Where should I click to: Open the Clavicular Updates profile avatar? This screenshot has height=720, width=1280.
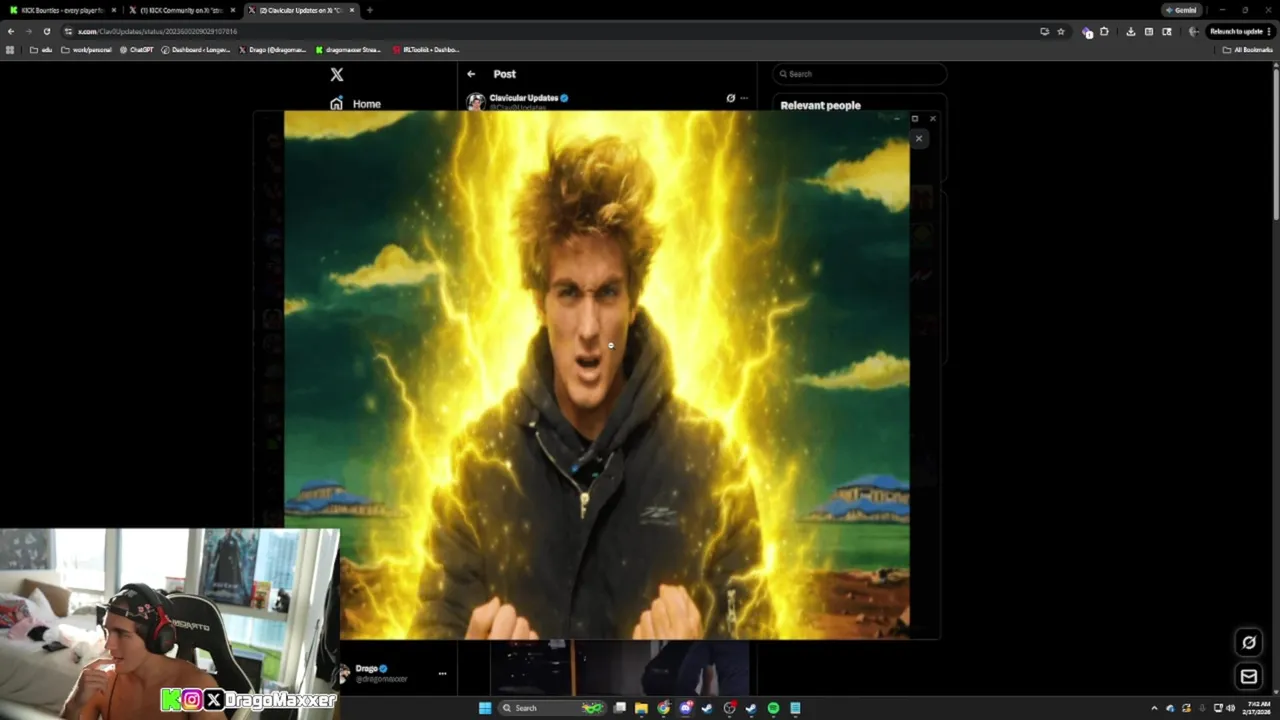tap(476, 101)
